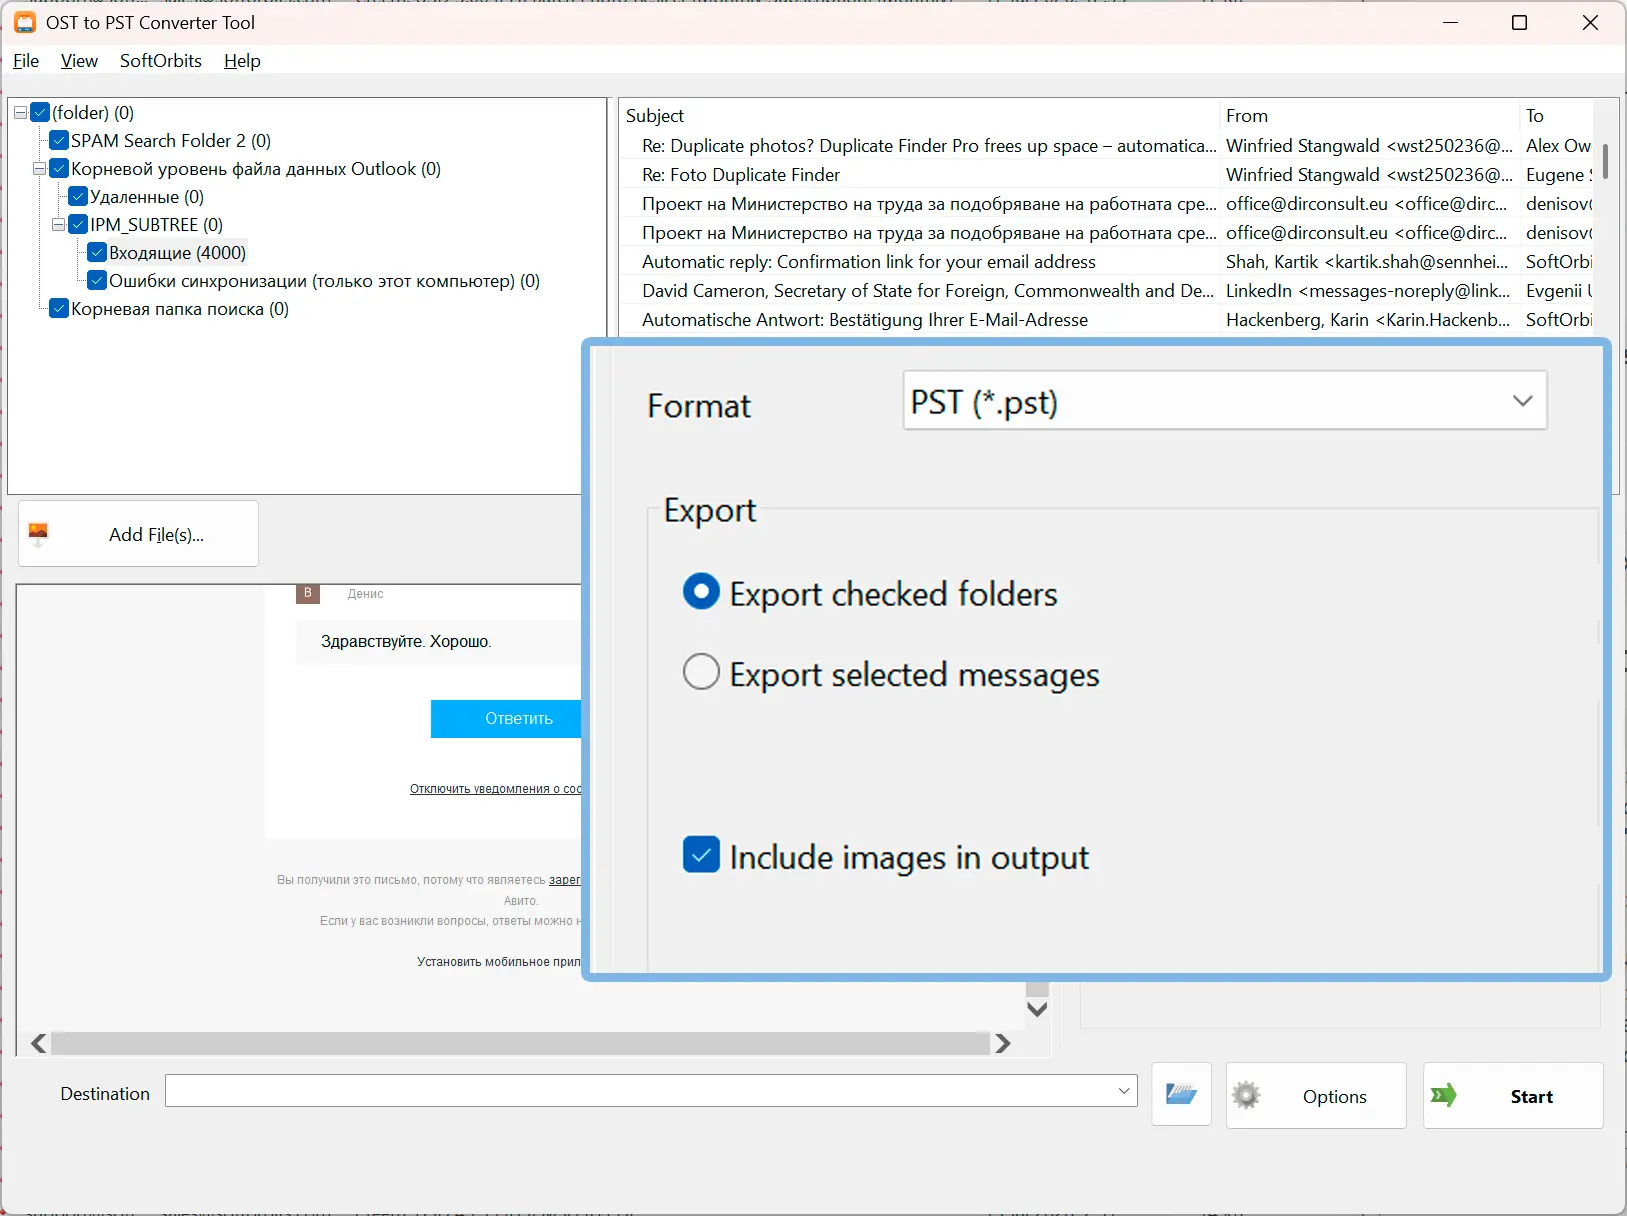
Task: Select Корневая папка поиска (0) label
Action: [180, 309]
